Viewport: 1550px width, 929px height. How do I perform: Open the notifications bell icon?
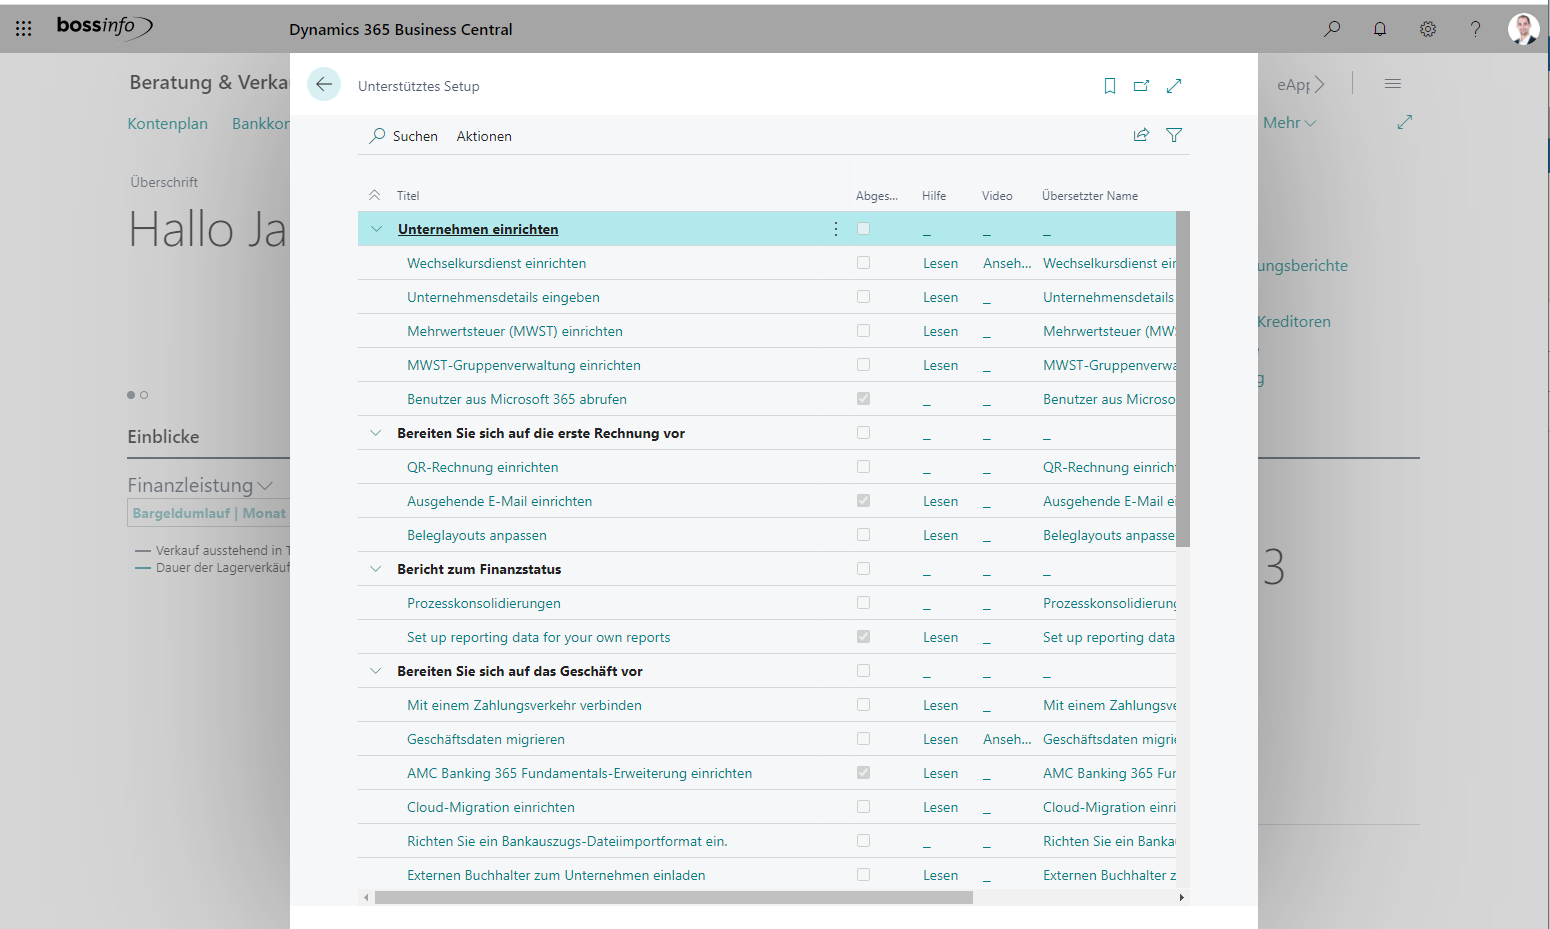pyautogui.click(x=1379, y=29)
